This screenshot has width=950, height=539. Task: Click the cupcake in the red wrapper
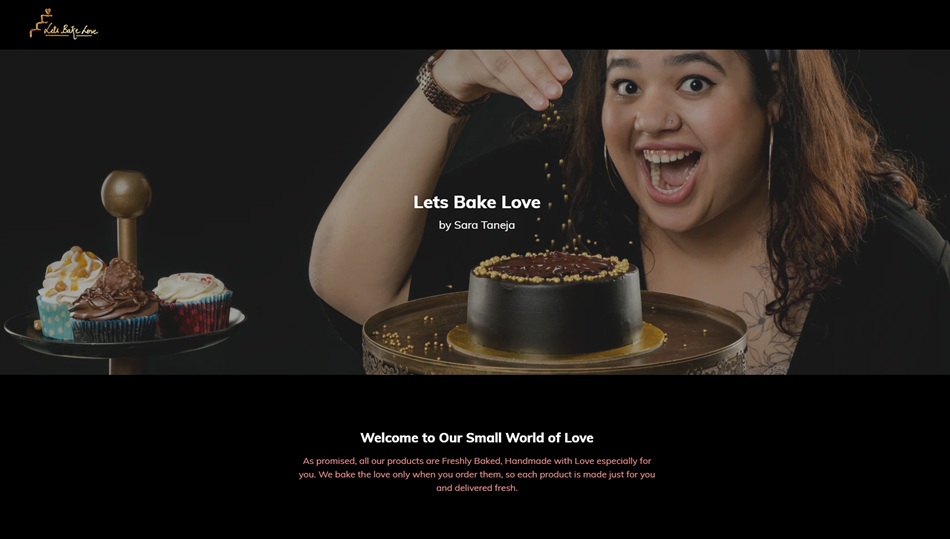point(194,303)
